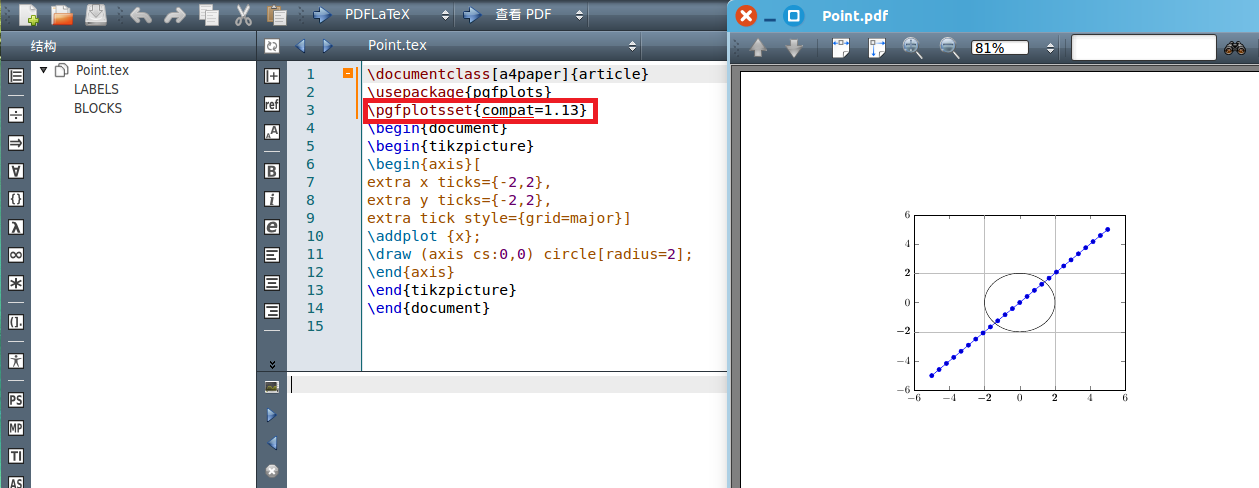The height and width of the screenshot is (488, 1259).
Task: Apply italic formatting
Action: 271,199
